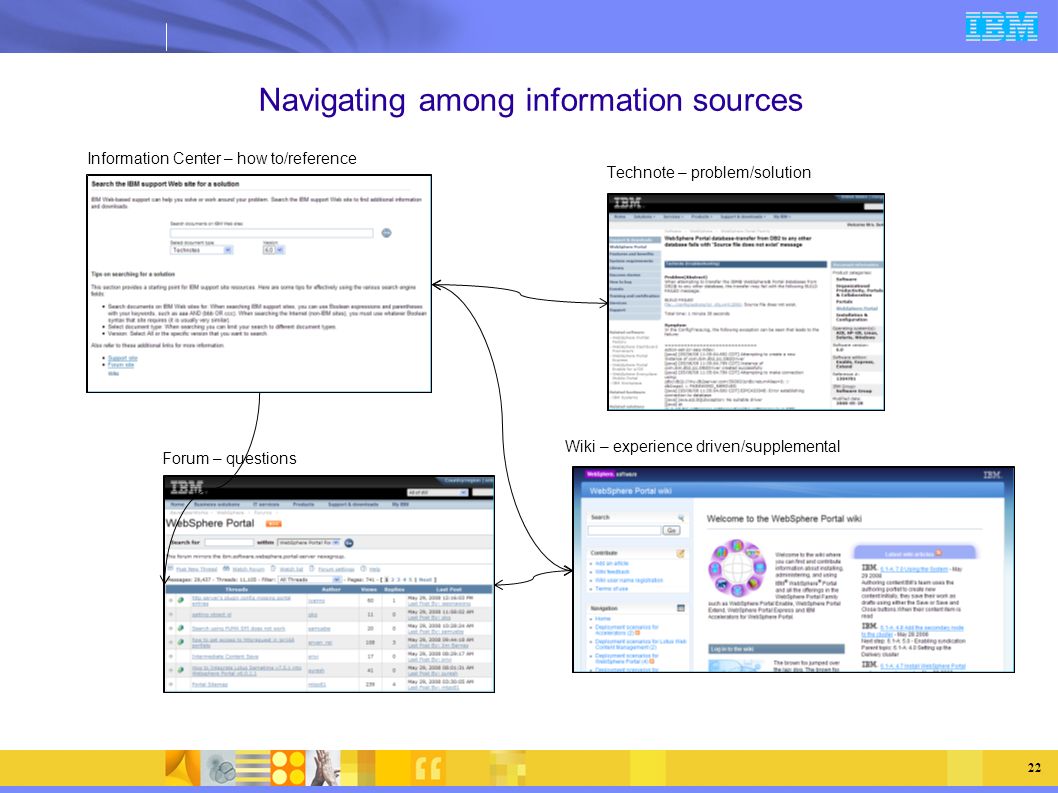Click Technote title 'WebSphere Portal database-transfer' heading
Screen dimensions: 1058x793
click(x=738, y=241)
